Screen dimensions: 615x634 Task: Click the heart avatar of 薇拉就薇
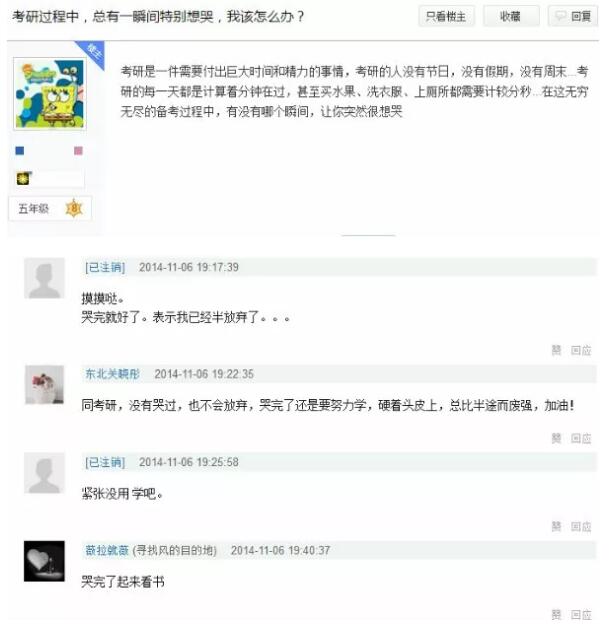click(44, 561)
